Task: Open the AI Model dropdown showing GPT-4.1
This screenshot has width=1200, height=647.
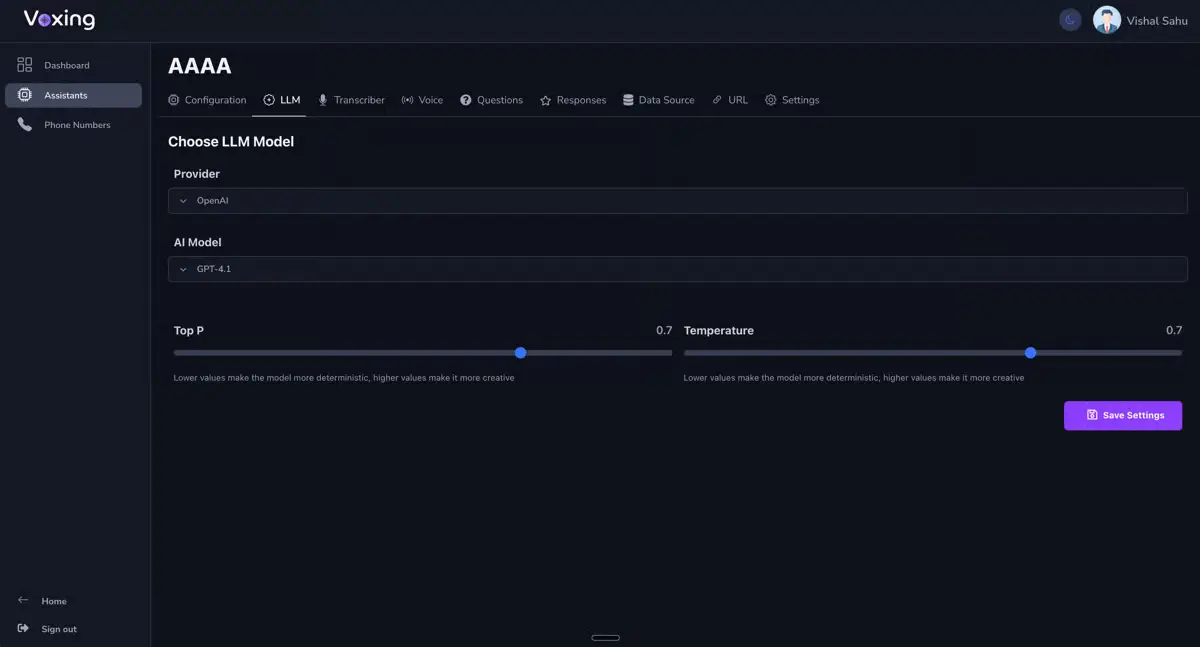Action: [677, 268]
